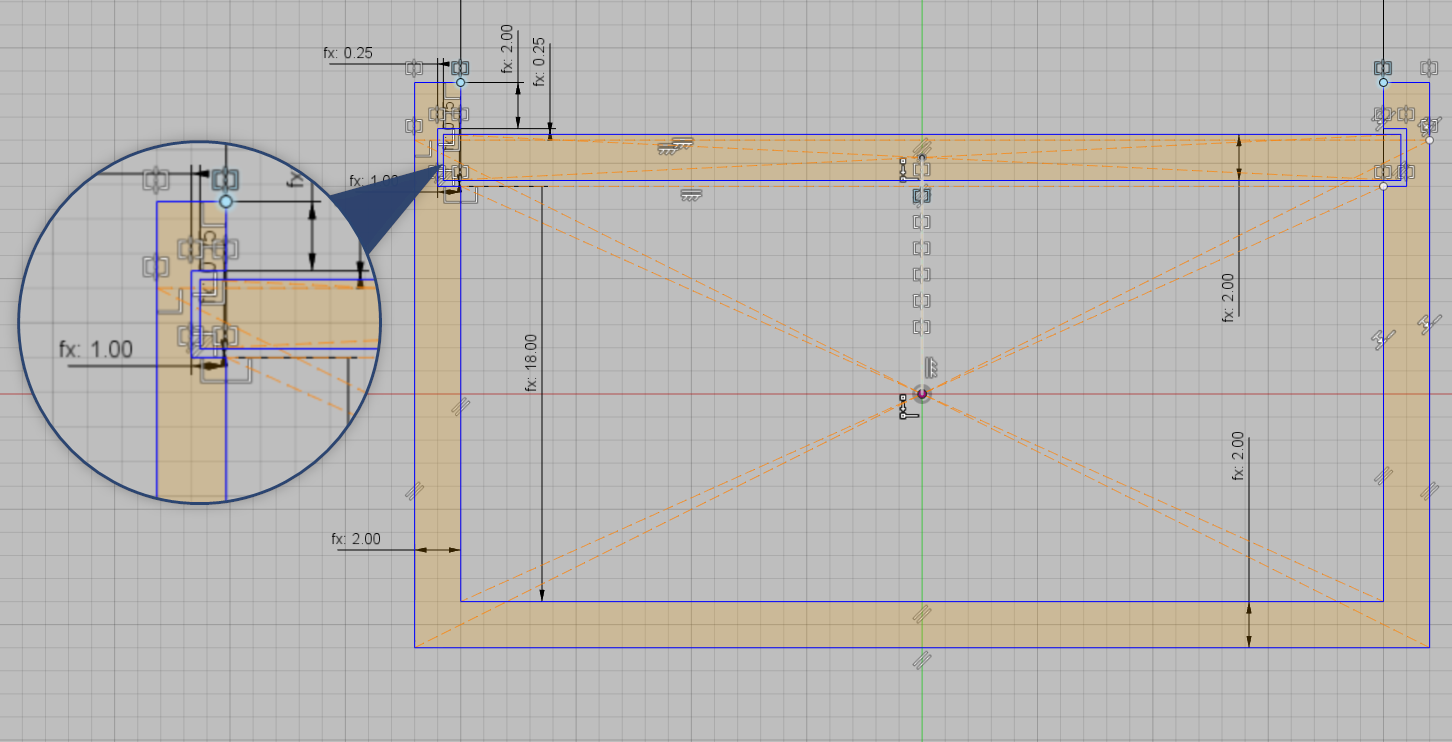Image resolution: width=1452 pixels, height=742 pixels.
Task: Click the constraint glyph at the top-right corner
Action: click(1384, 68)
